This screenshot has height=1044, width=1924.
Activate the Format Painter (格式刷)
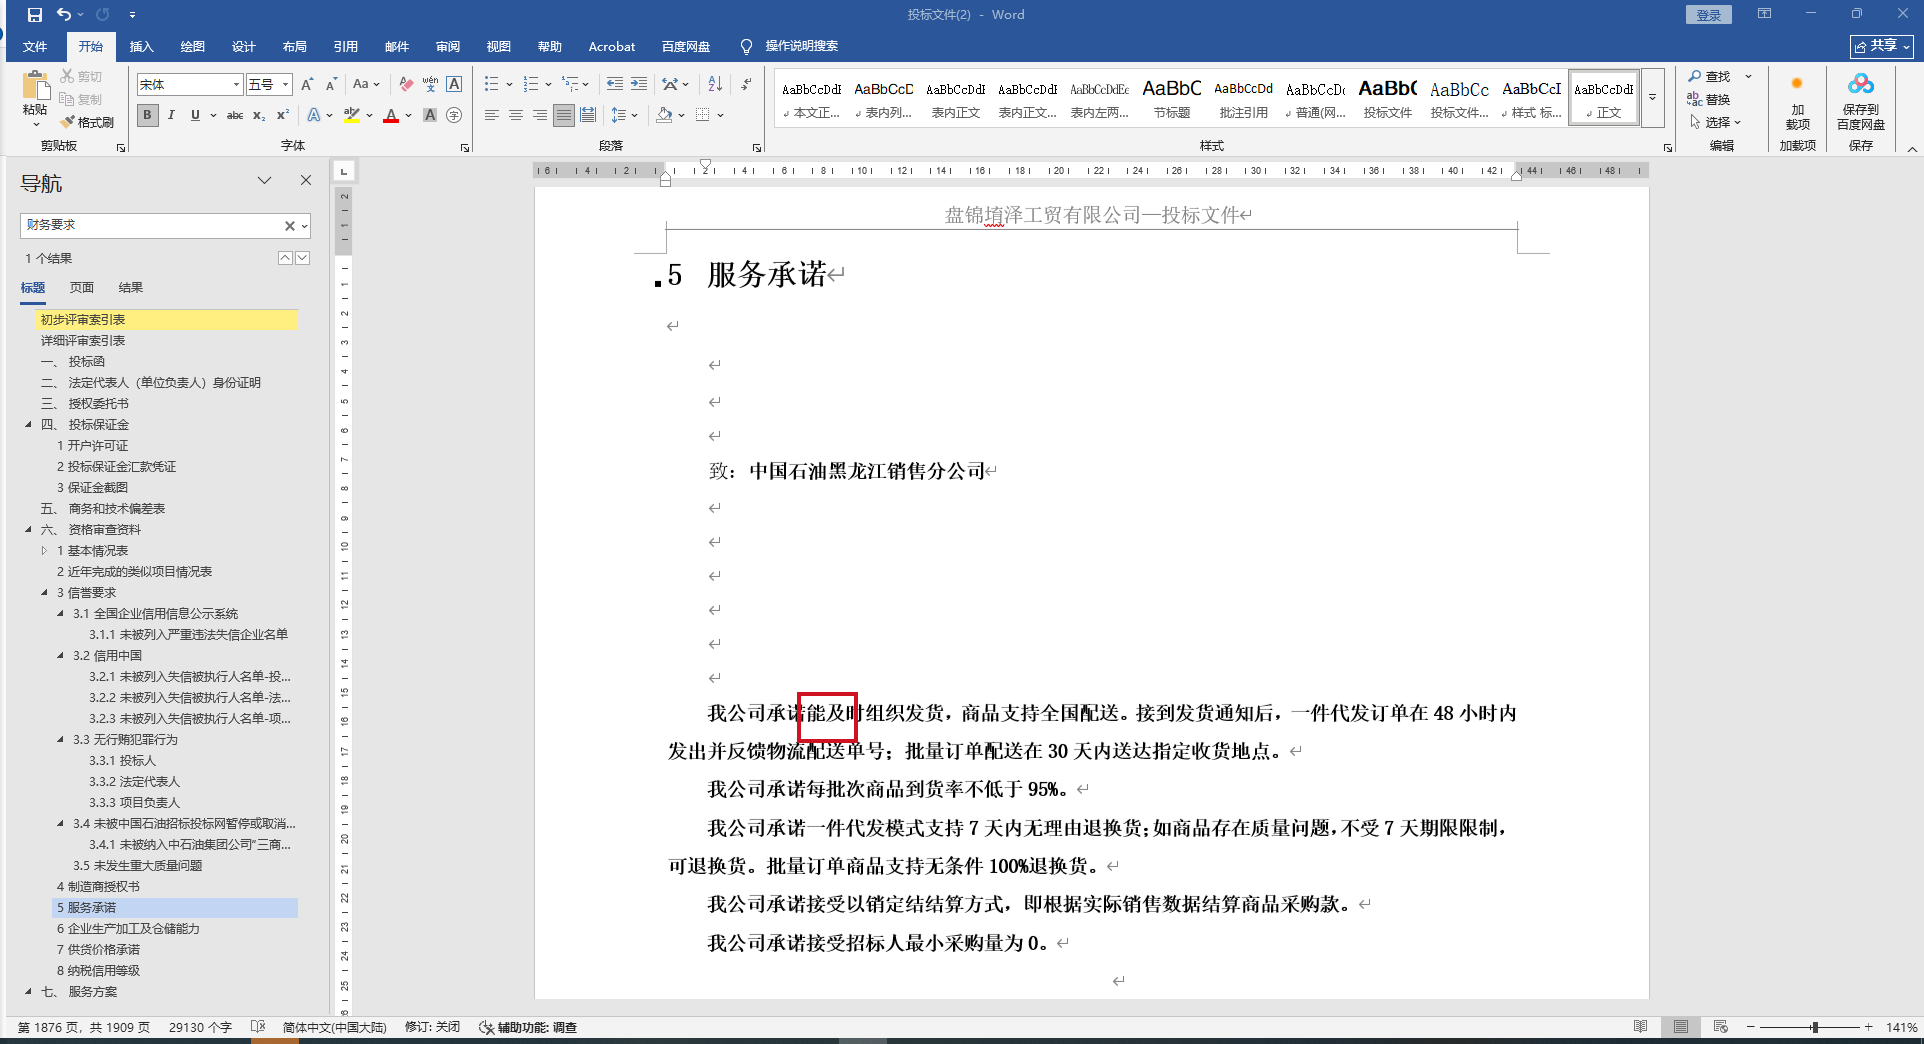(87, 122)
